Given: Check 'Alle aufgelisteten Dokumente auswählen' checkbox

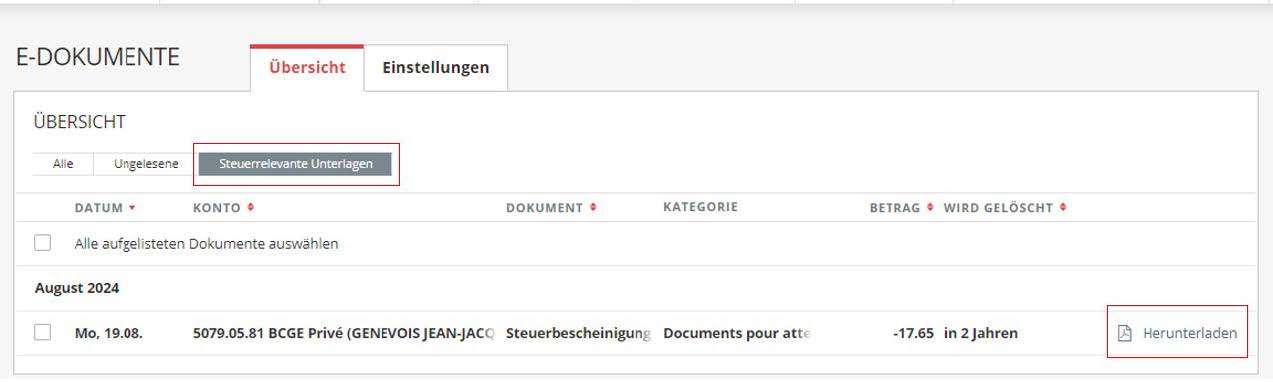Looking at the screenshot, I should [x=42, y=243].
